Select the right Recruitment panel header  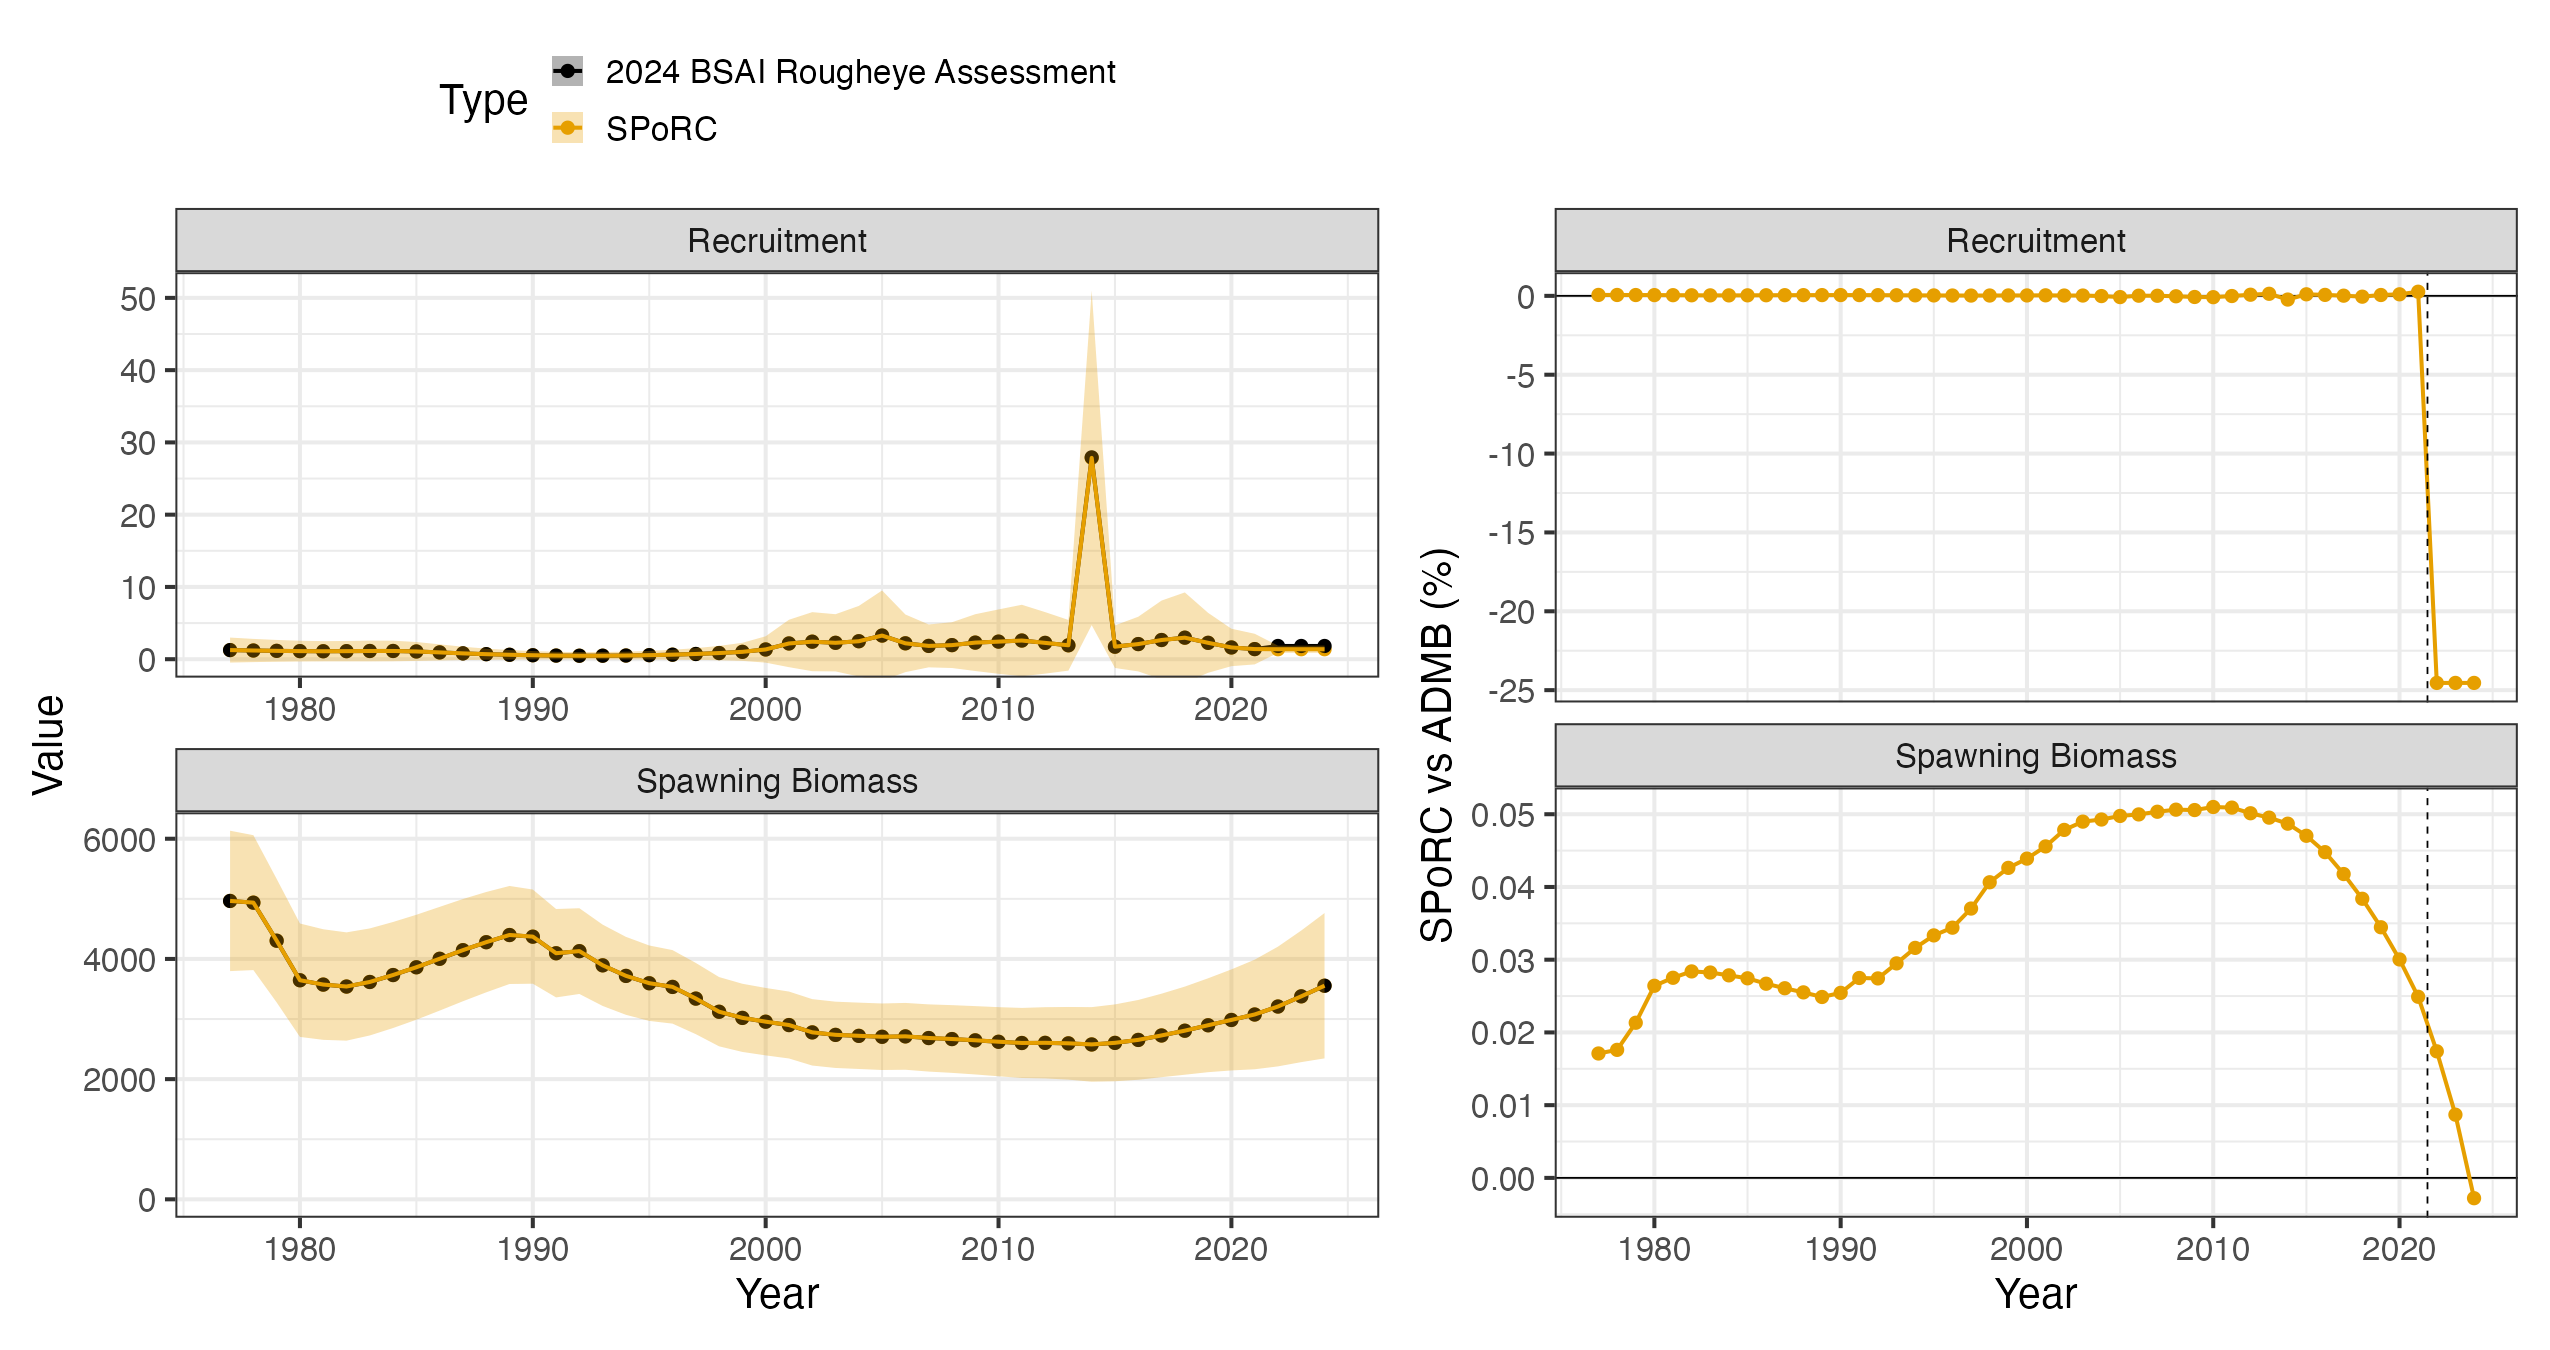[x=2035, y=240]
